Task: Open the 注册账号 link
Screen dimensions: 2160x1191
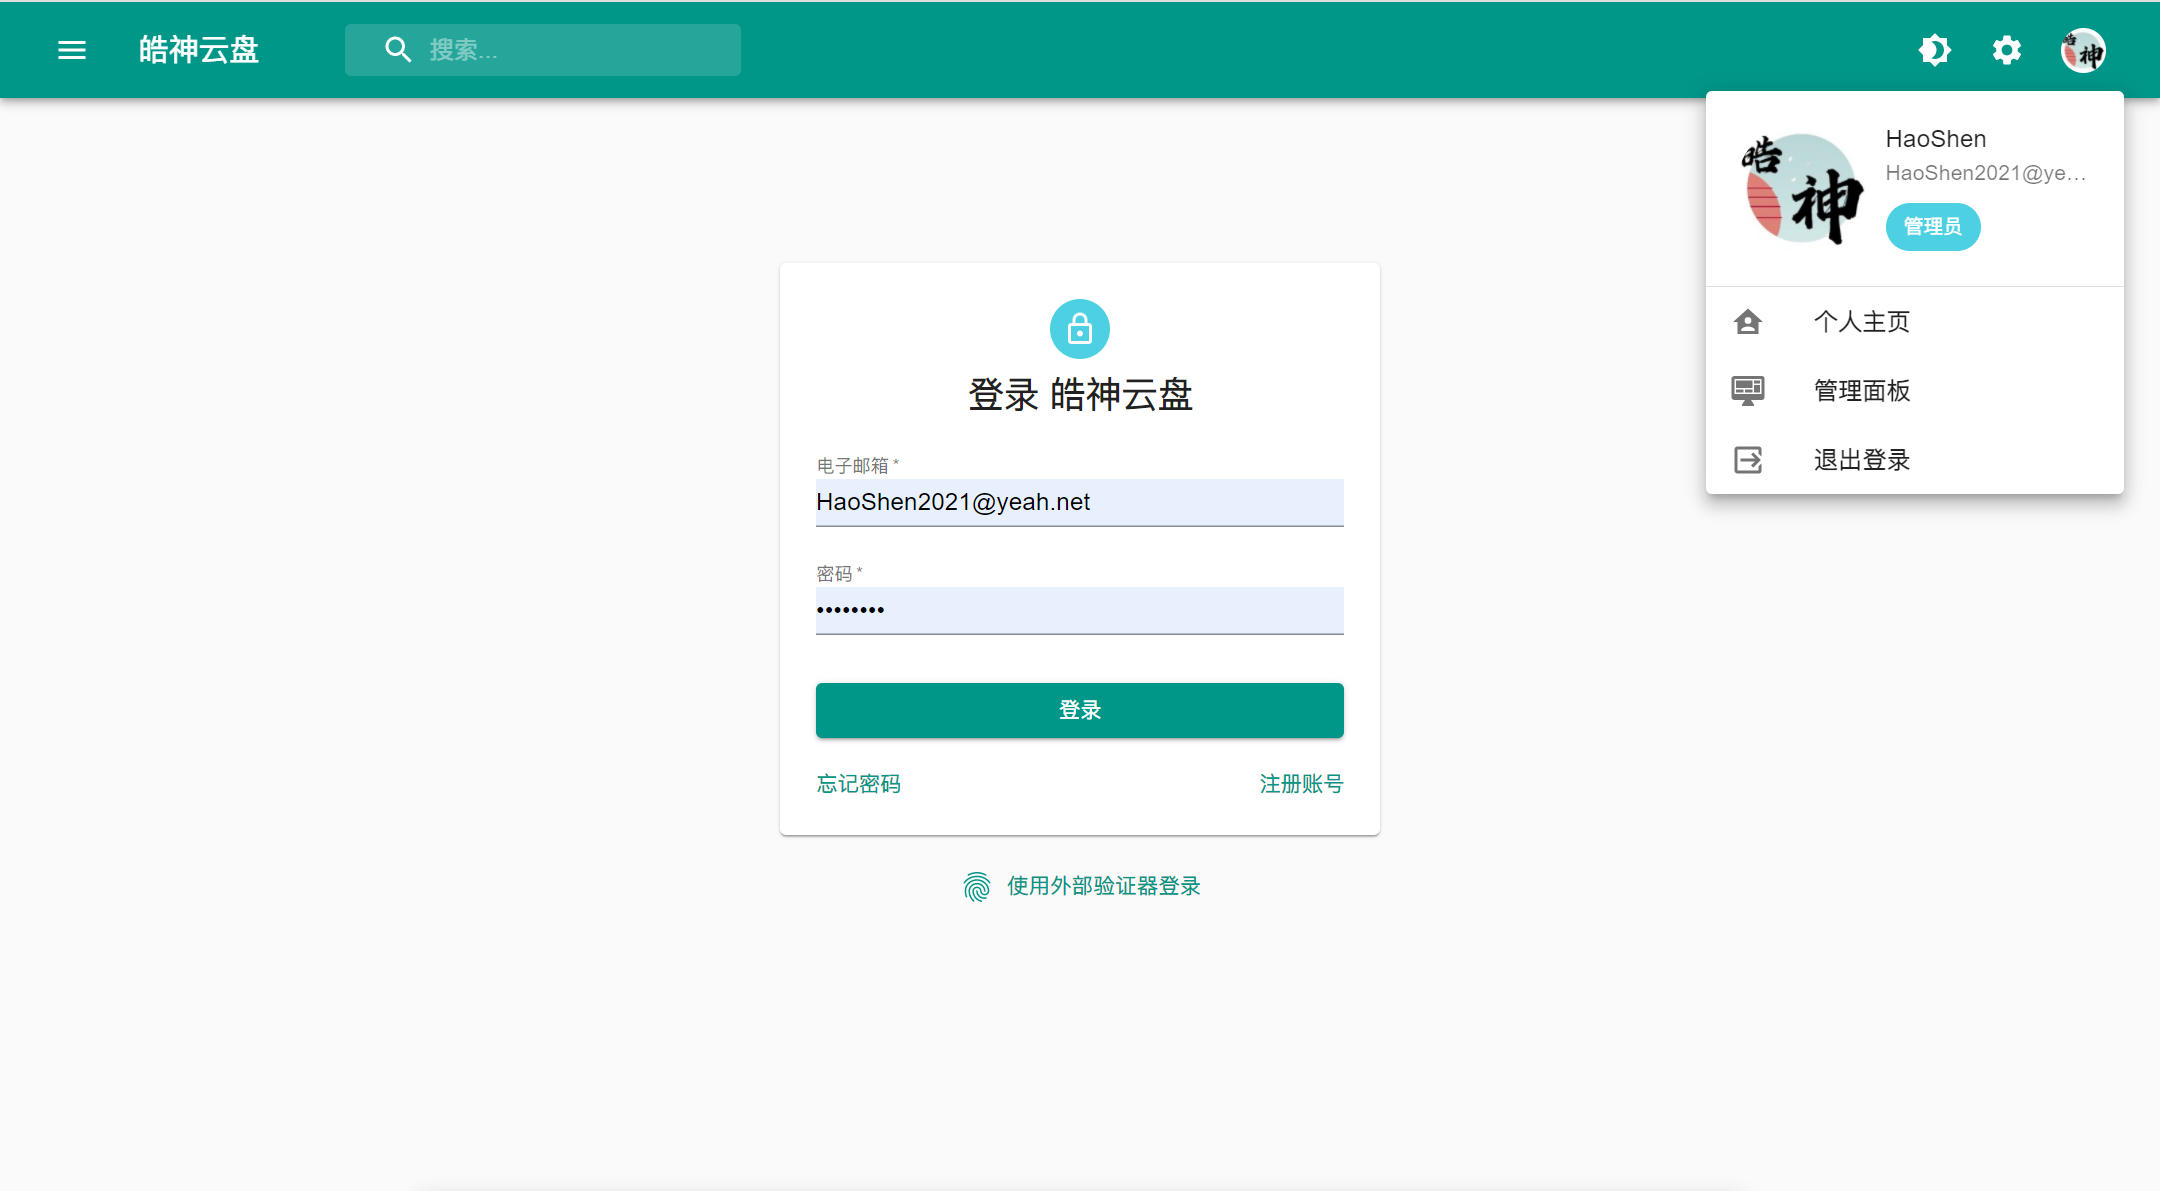Action: (x=1301, y=784)
